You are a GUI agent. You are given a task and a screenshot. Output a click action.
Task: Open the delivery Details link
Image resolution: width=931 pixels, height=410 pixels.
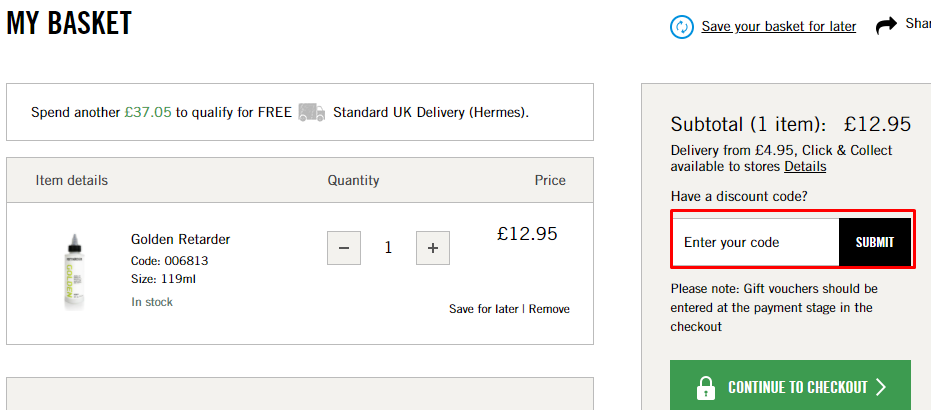(805, 166)
